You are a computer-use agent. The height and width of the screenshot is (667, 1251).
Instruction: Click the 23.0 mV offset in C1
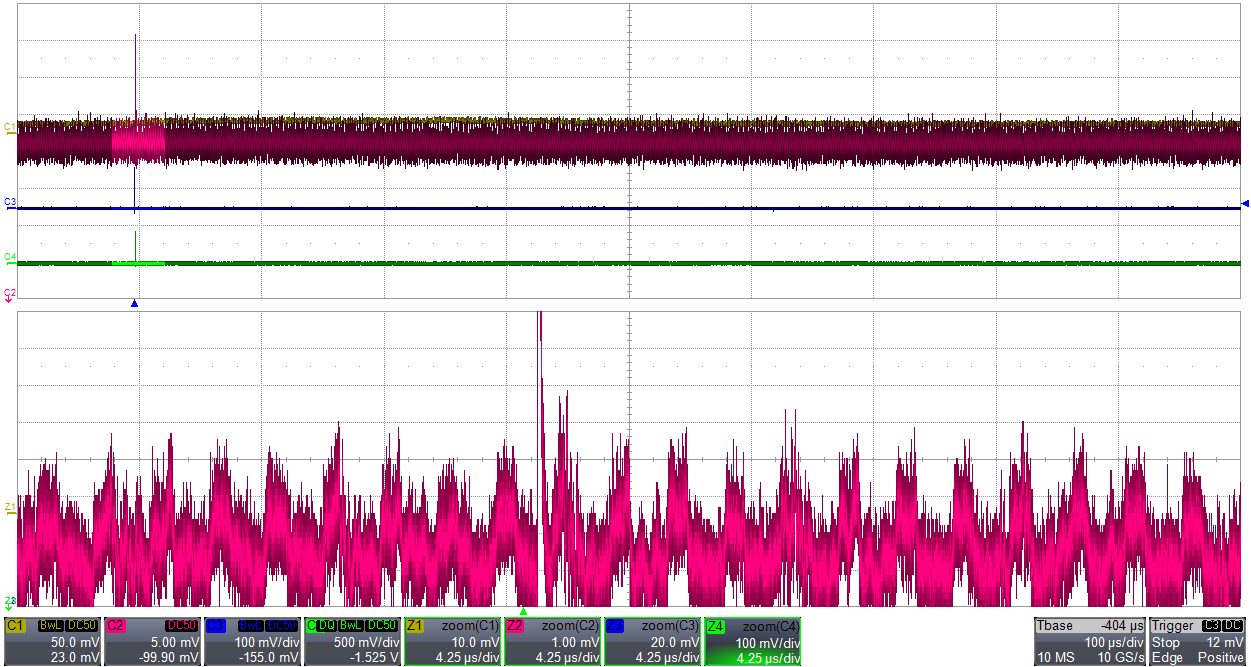[75, 657]
